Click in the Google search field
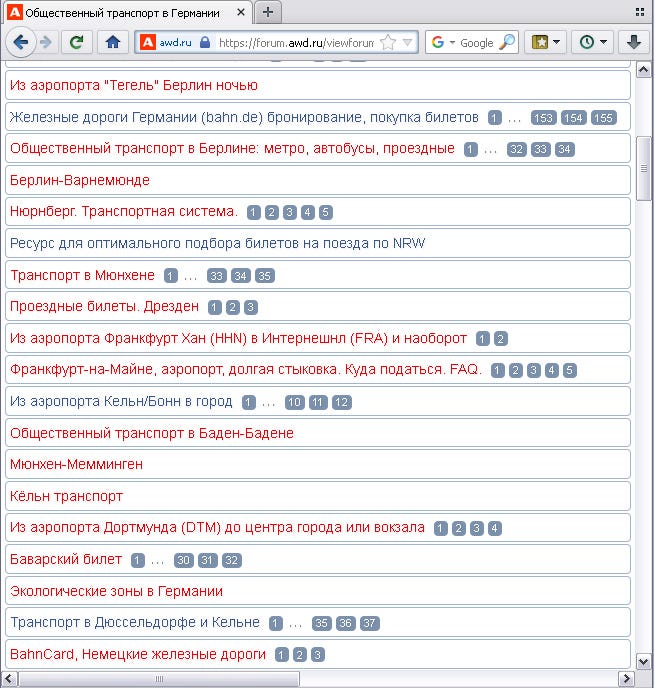The width and height of the screenshot is (655, 688). pos(478,43)
